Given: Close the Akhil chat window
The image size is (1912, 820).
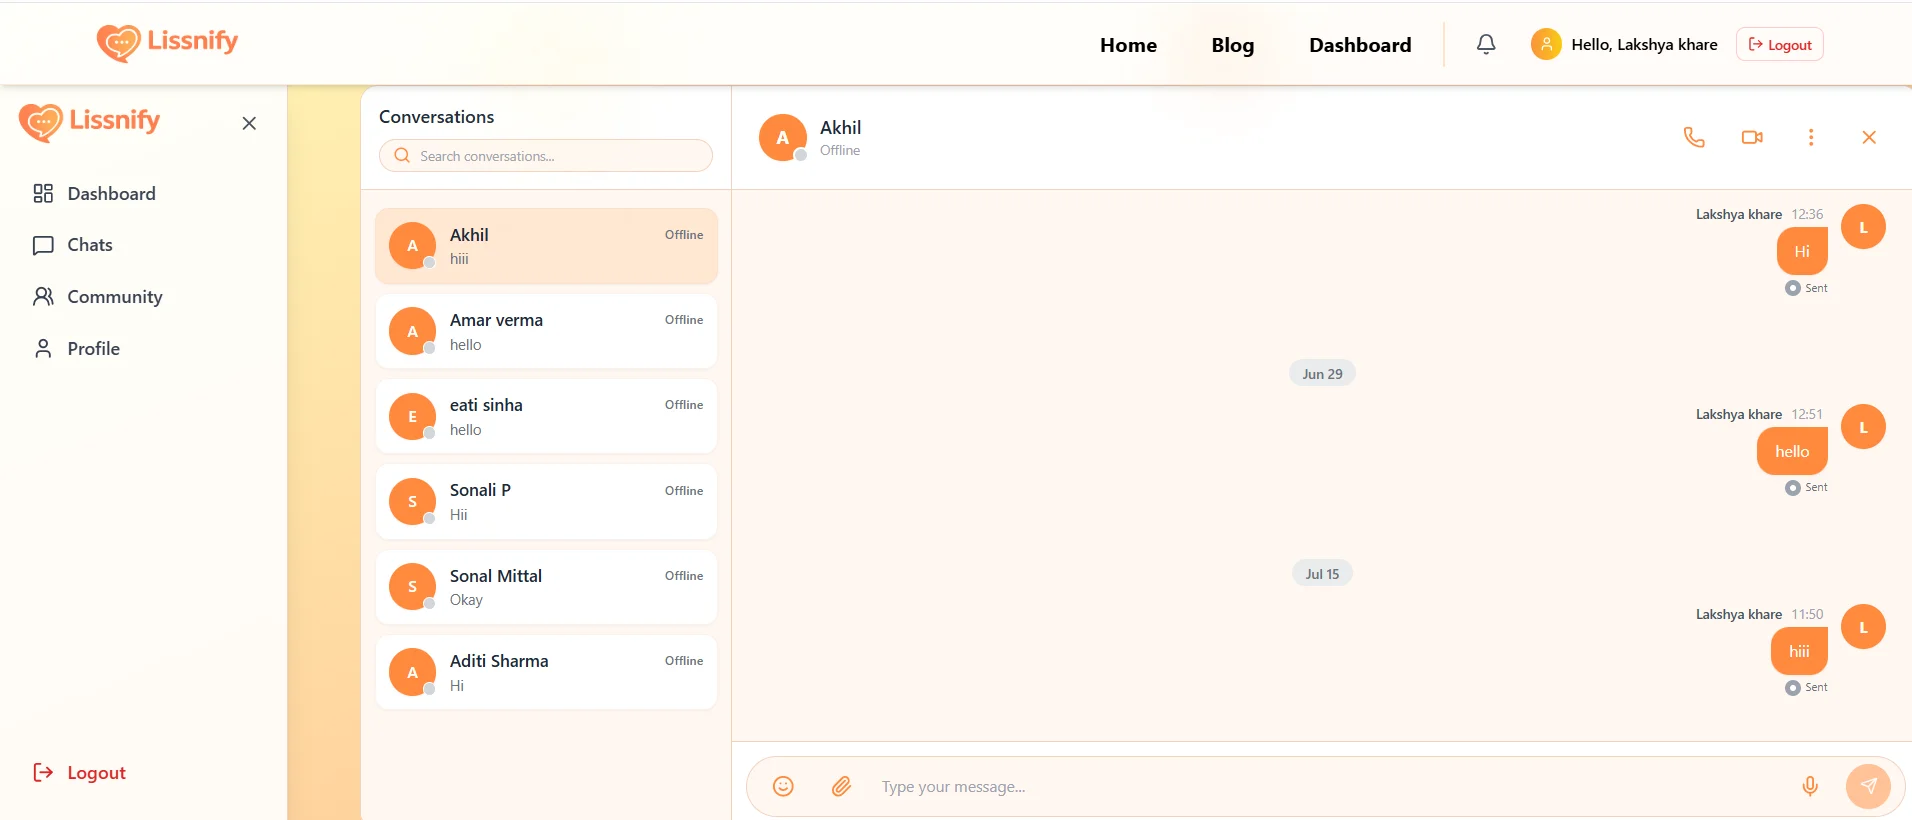Looking at the screenshot, I should click(1869, 137).
